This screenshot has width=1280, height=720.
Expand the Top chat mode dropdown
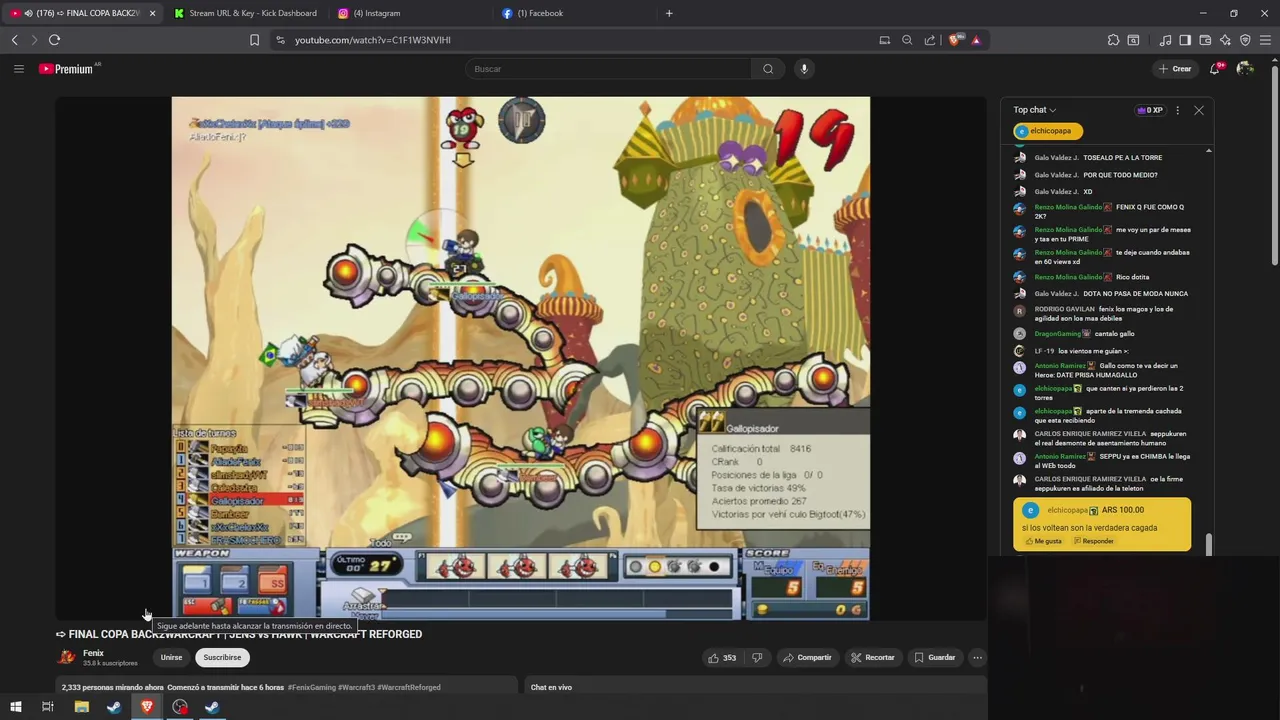(1035, 110)
